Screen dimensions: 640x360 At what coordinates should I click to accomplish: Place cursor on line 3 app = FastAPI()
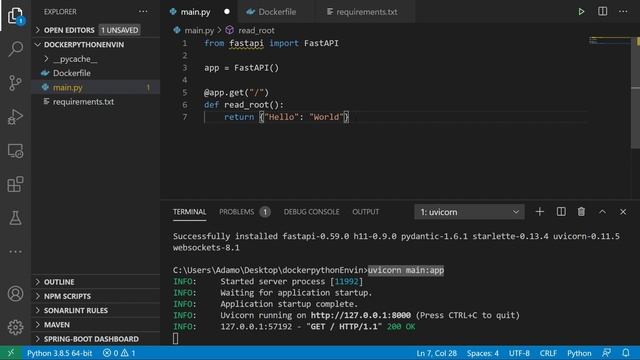coord(242,68)
